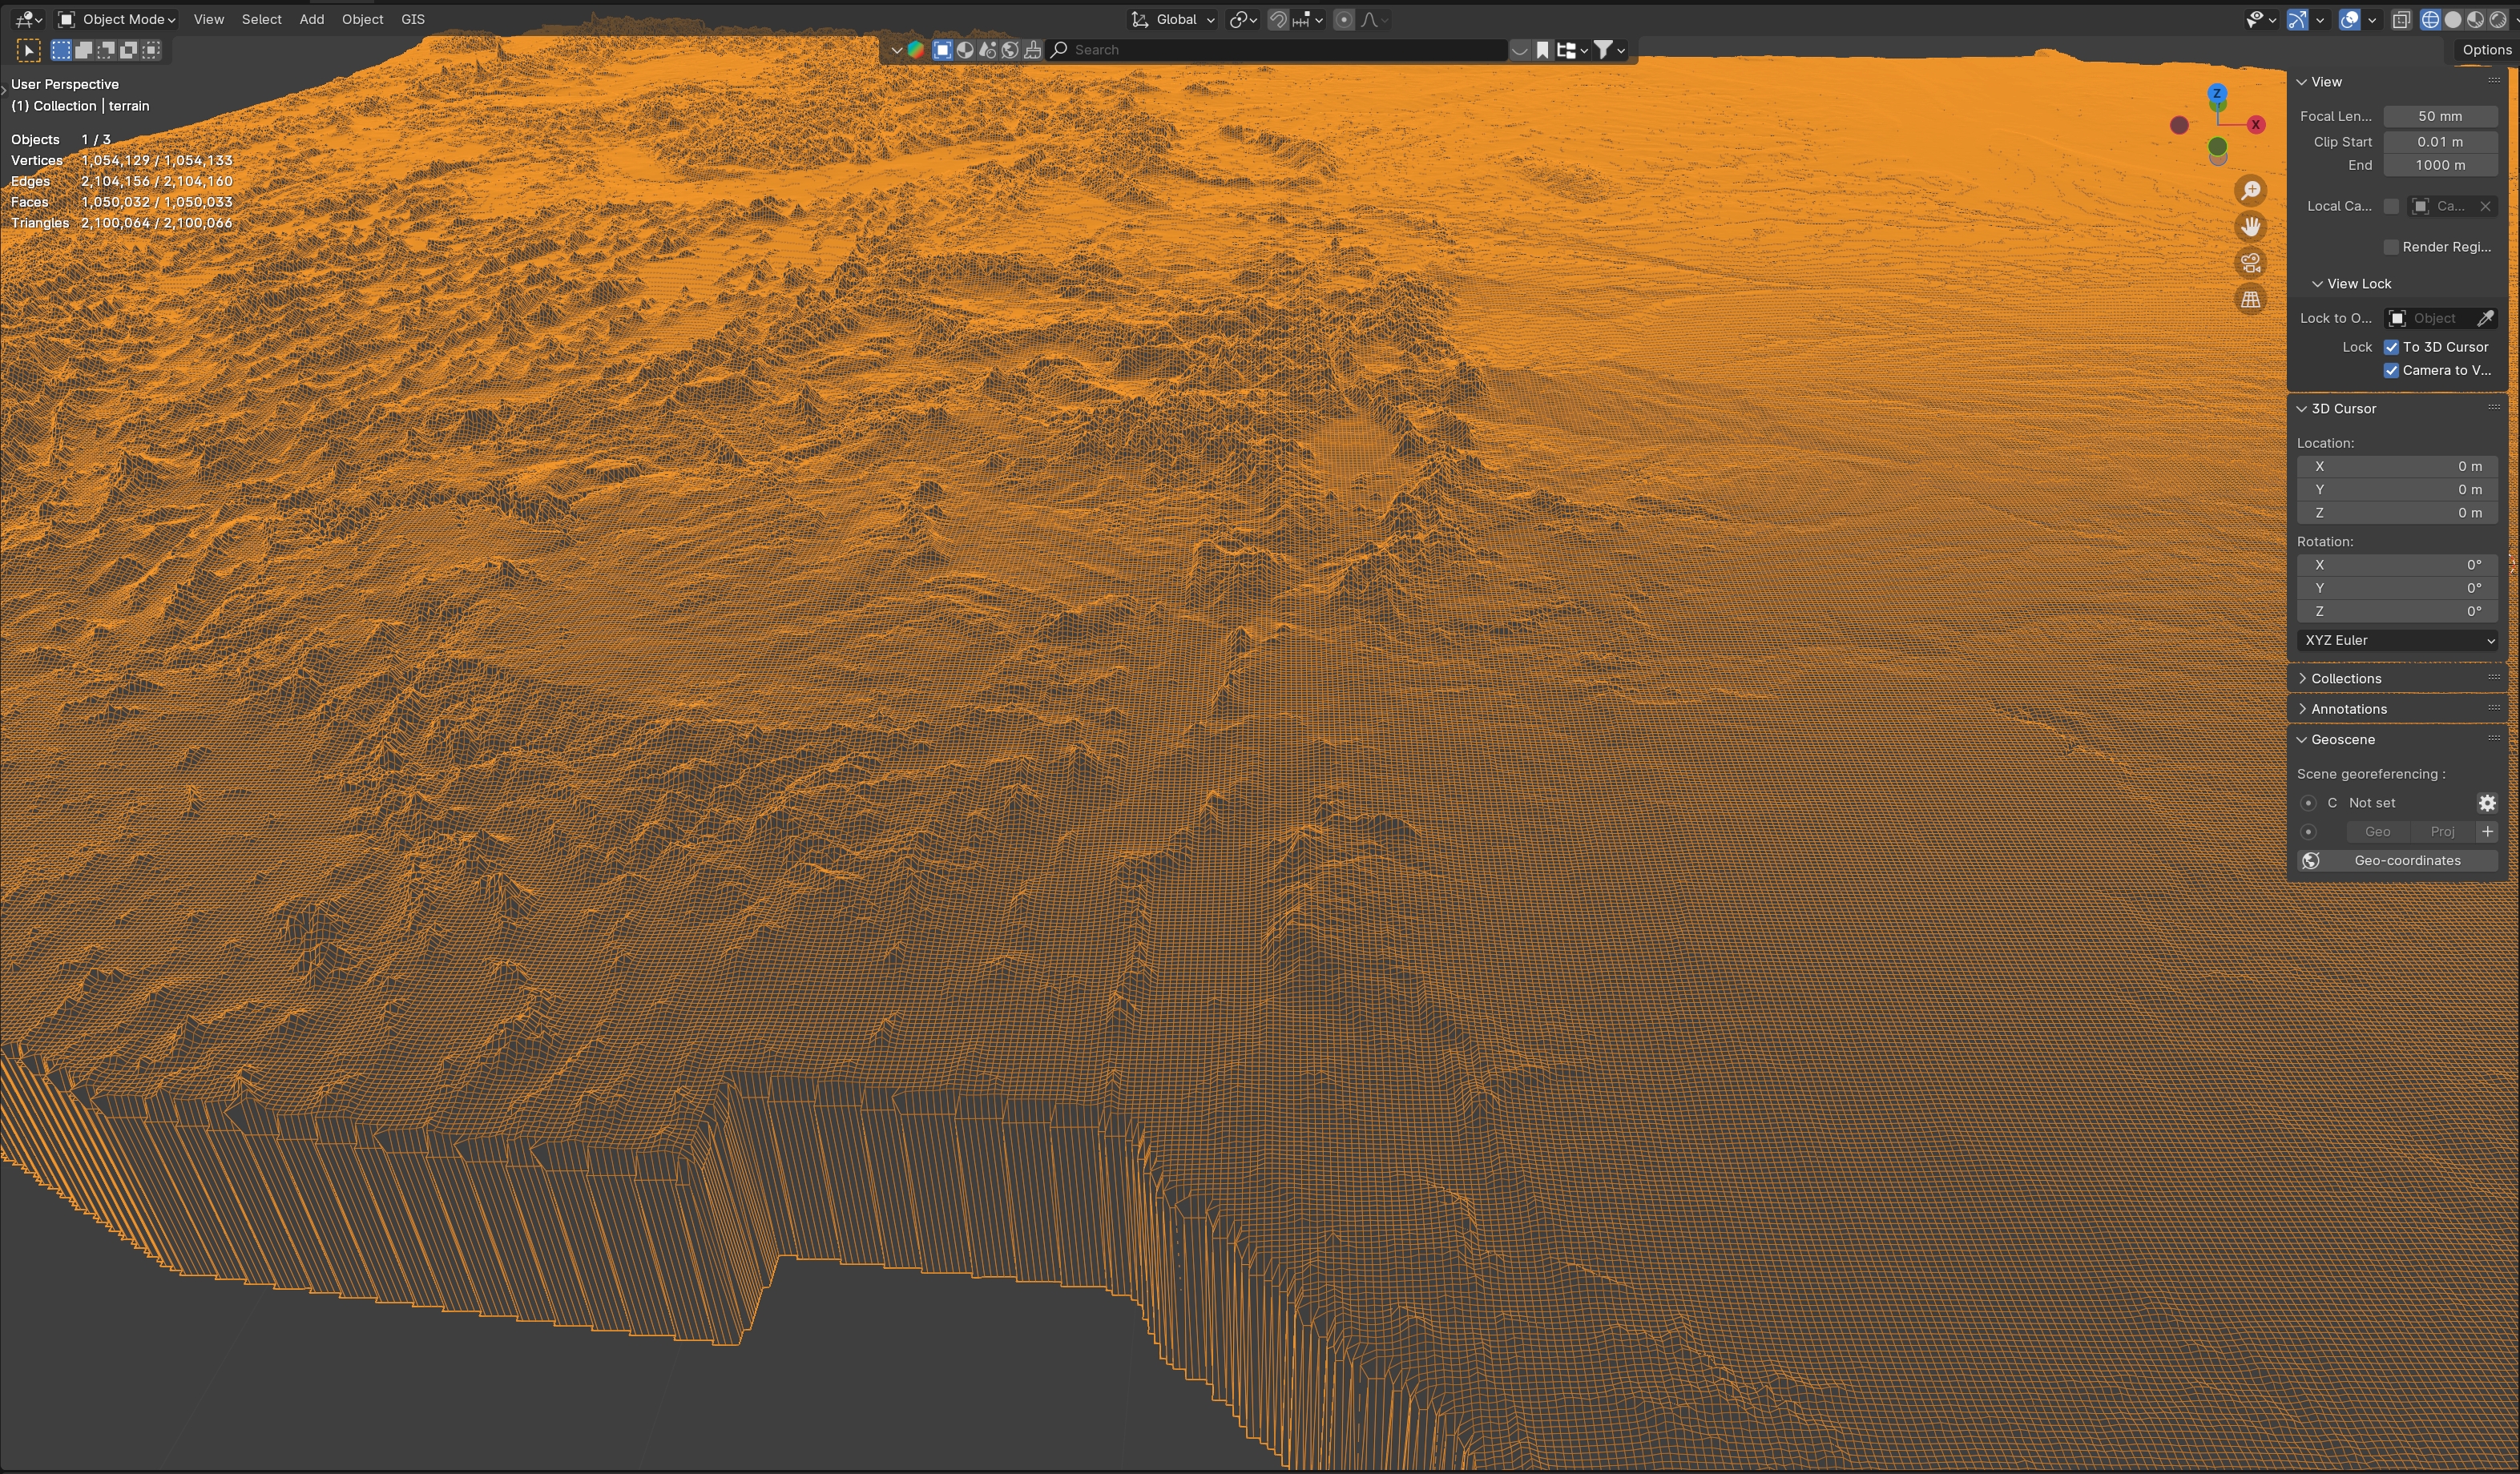Switch perspective/orthographic grid icon

pos(2250,299)
